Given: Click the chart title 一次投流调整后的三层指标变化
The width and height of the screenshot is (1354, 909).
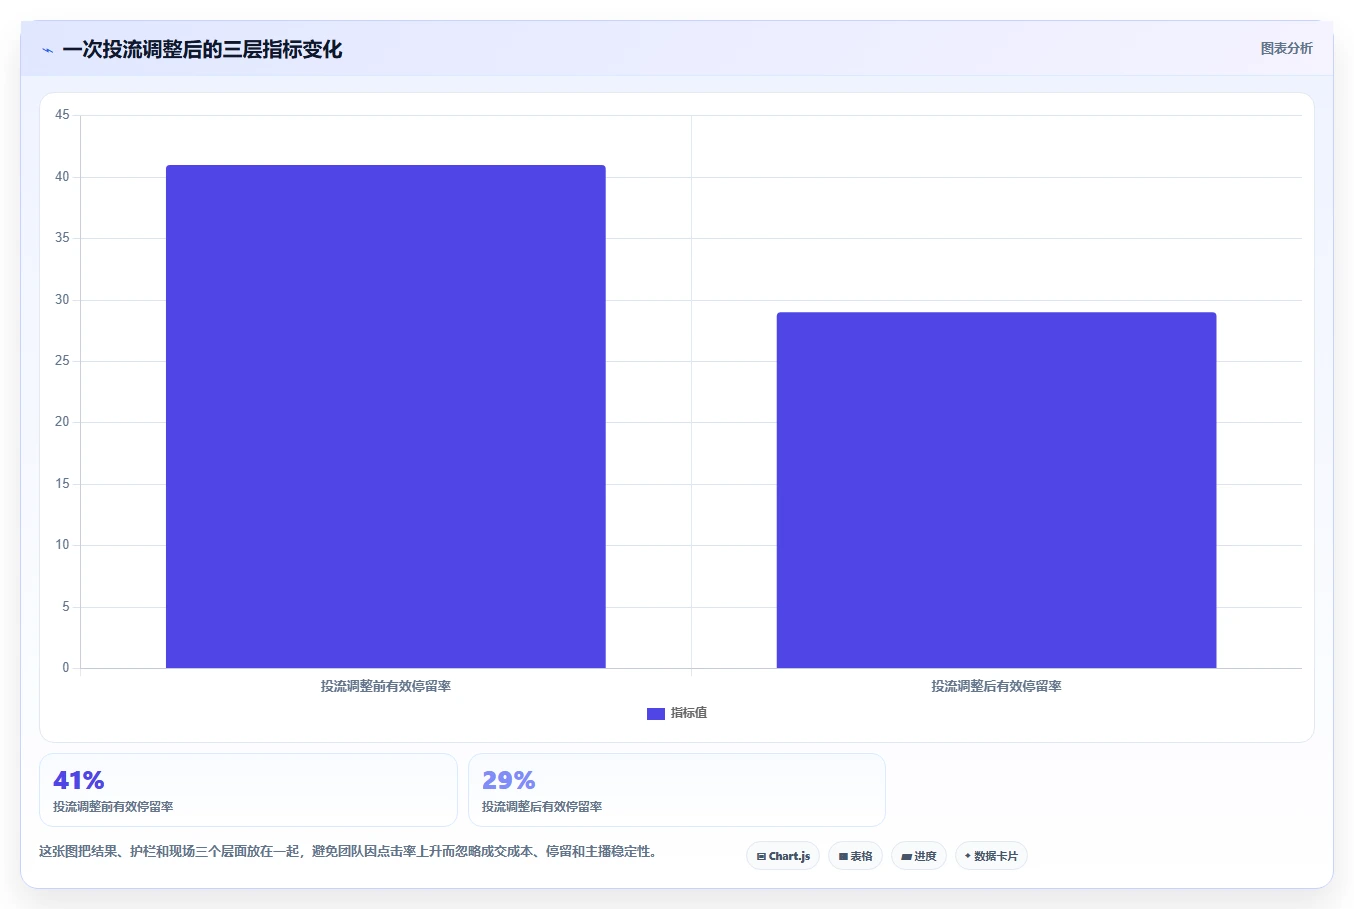Looking at the screenshot, I should (202, 49).
